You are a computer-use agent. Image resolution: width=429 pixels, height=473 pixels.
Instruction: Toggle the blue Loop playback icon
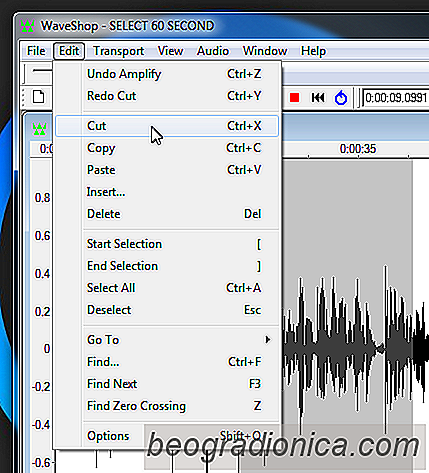341,98
